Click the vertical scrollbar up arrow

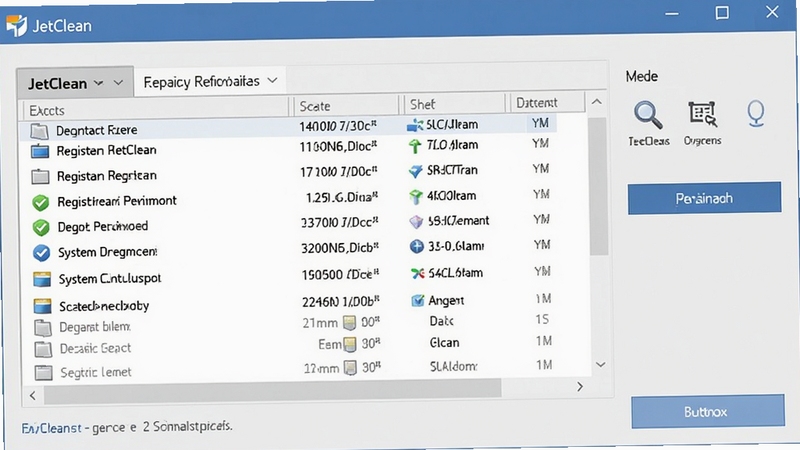(x=596, y=102)
